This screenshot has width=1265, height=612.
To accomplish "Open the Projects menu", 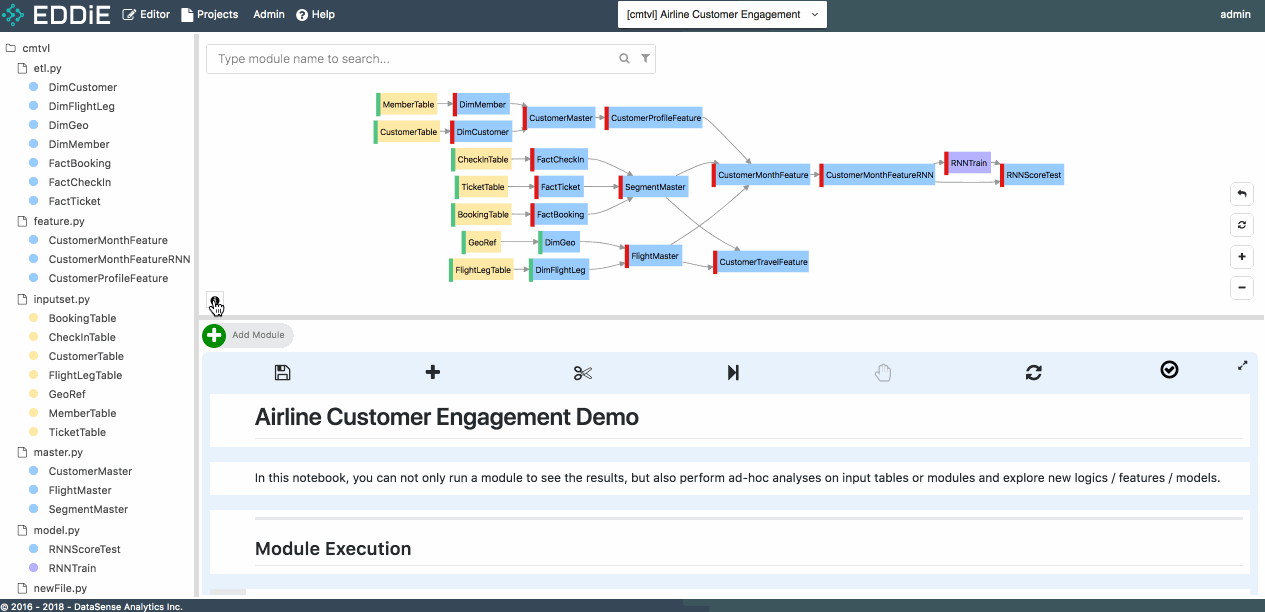I will 210,15.
